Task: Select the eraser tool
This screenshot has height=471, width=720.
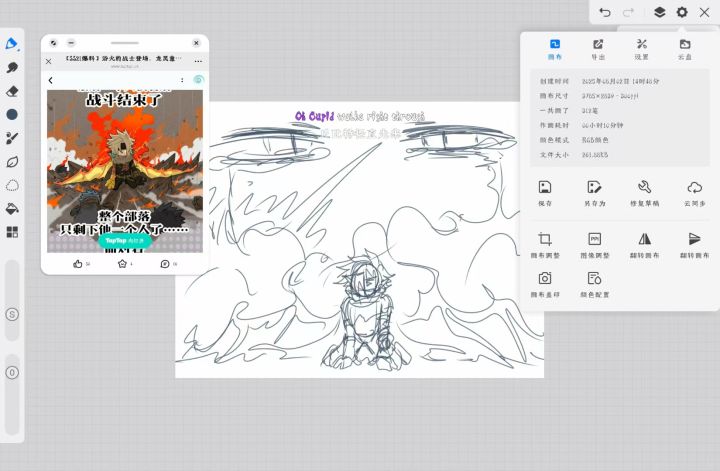Action: click(x=12, y=91)
